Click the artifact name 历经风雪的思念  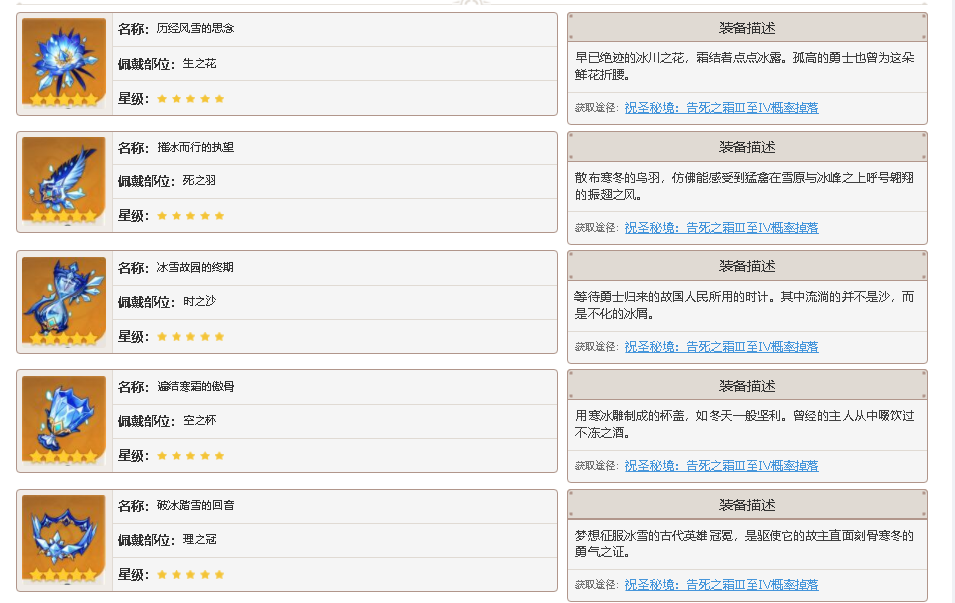coord(196,28)
